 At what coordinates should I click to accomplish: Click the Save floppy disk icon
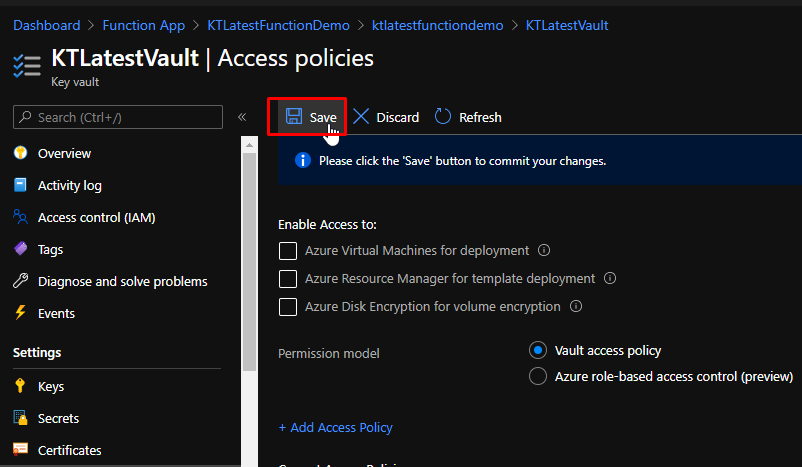point(294,116)
